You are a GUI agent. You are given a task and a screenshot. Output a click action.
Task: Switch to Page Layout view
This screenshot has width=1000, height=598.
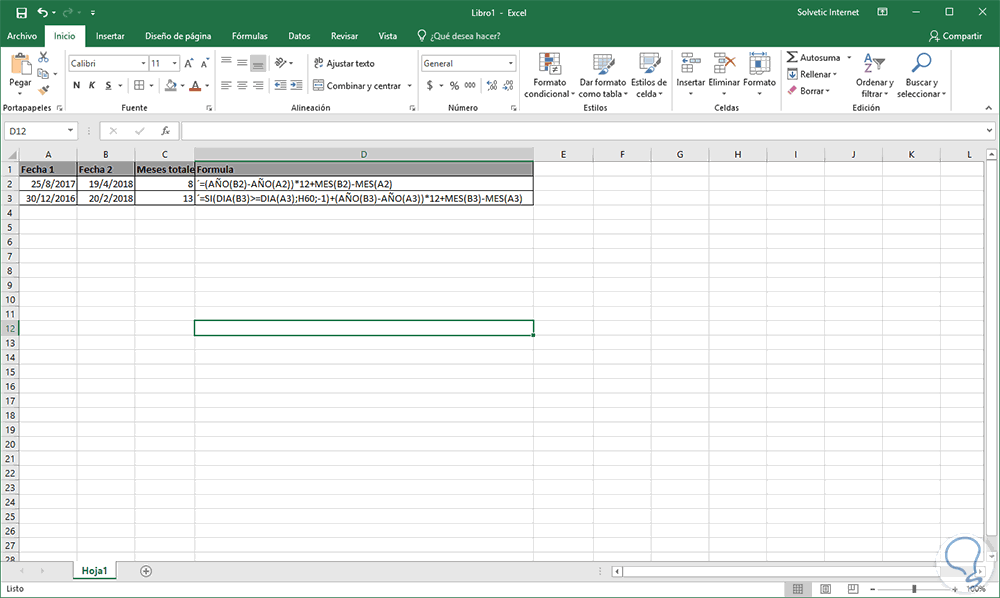[825, 589]
